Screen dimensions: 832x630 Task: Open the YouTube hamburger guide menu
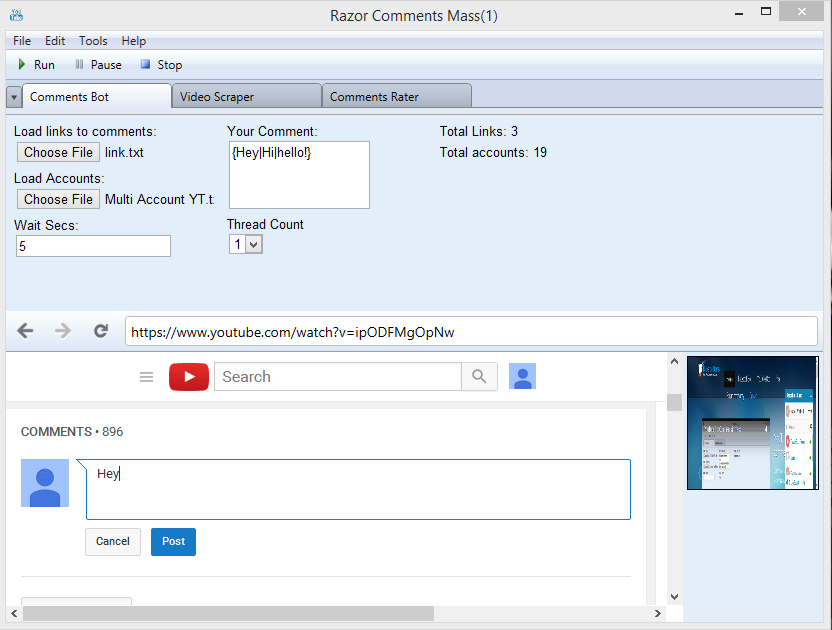(146, 377)
